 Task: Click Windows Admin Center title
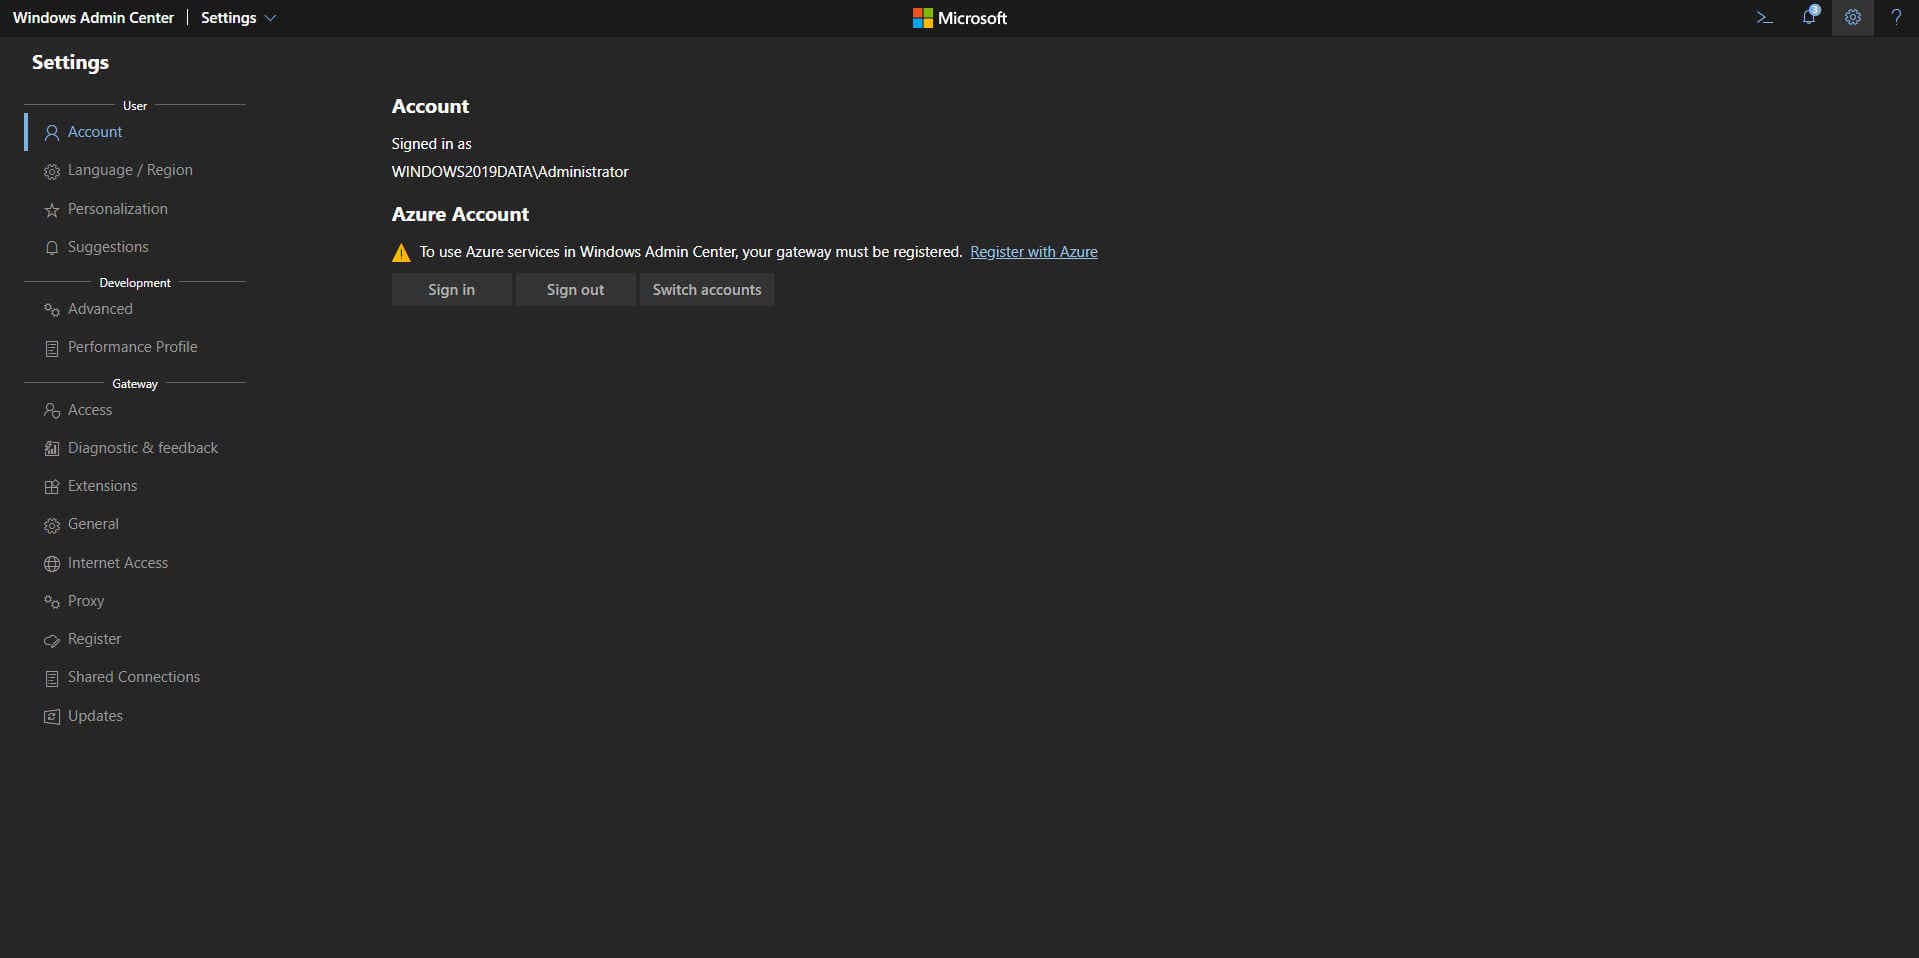pos(93,18)
